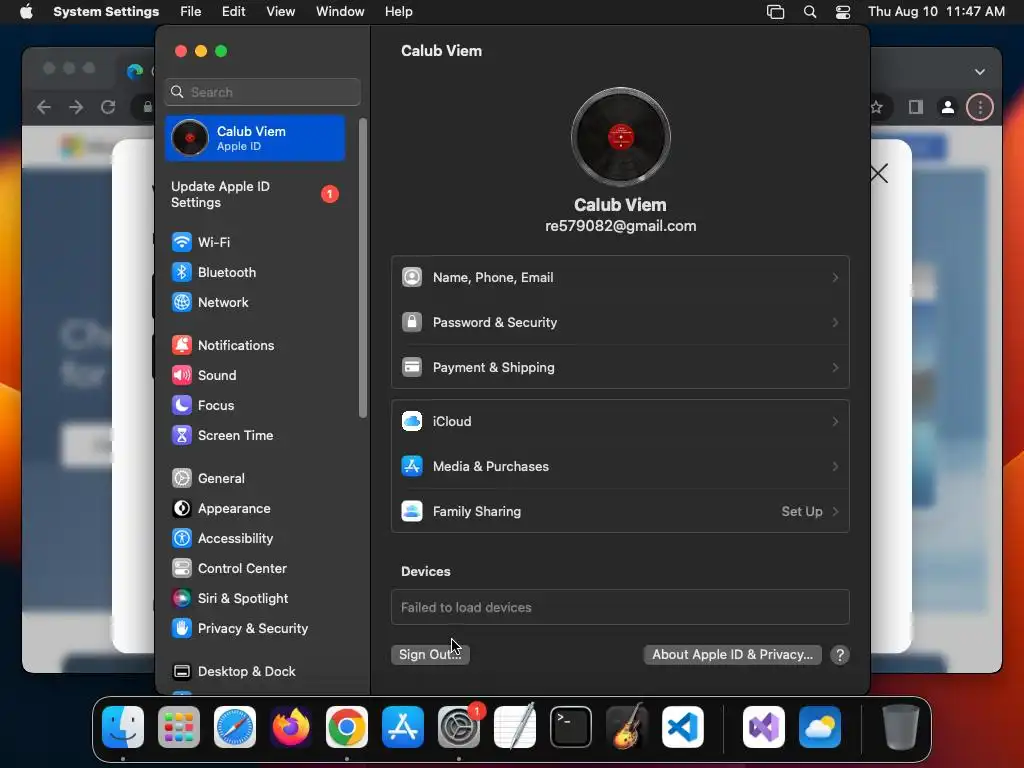
Task: Open Payment & Shipping row
Action: click(620, 368)
